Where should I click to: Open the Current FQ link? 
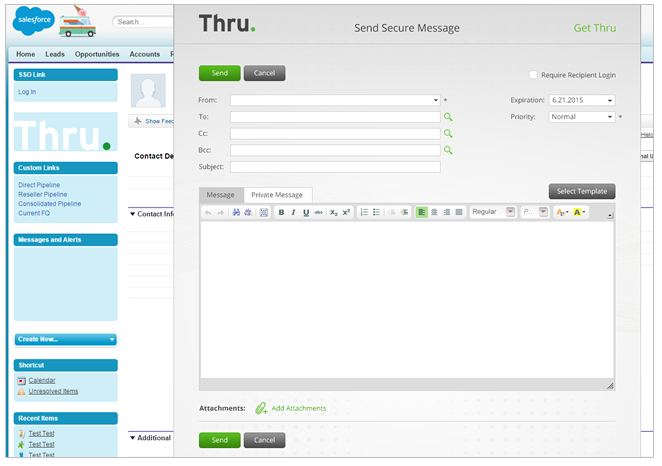coord(34,214)
